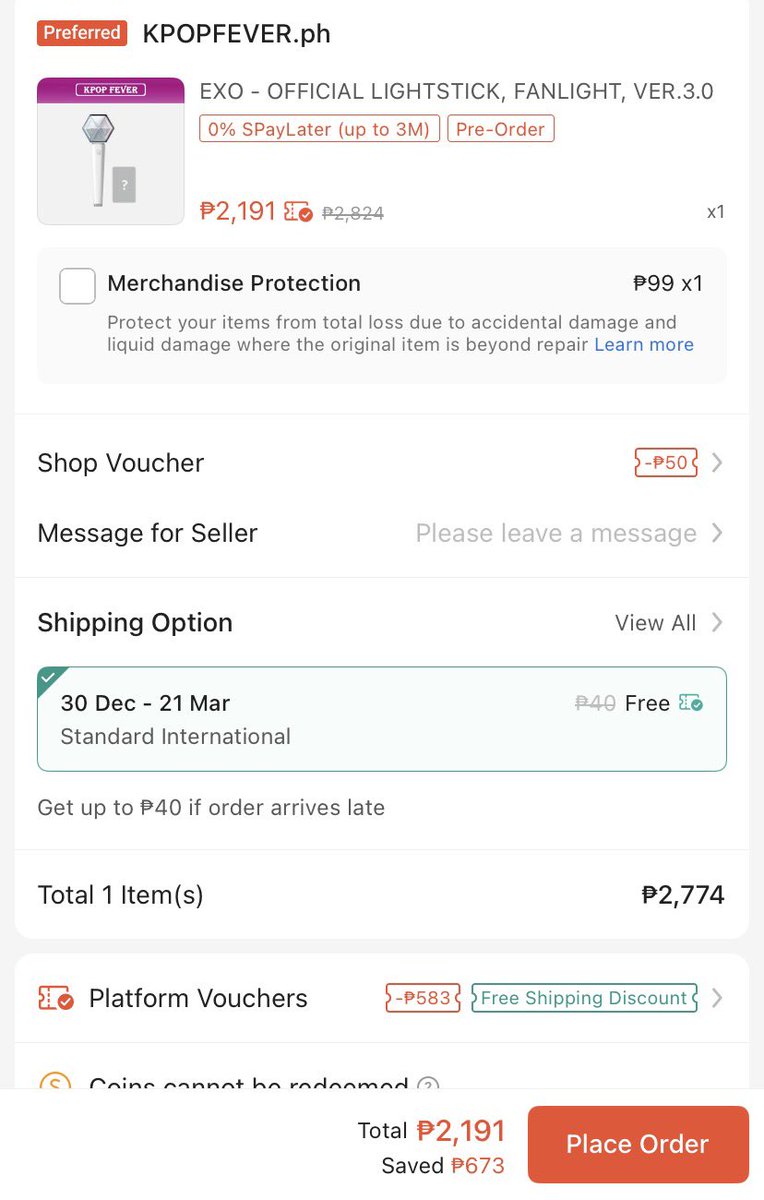
Task: Tap the Place Order button
Action: pos(638,1144)
